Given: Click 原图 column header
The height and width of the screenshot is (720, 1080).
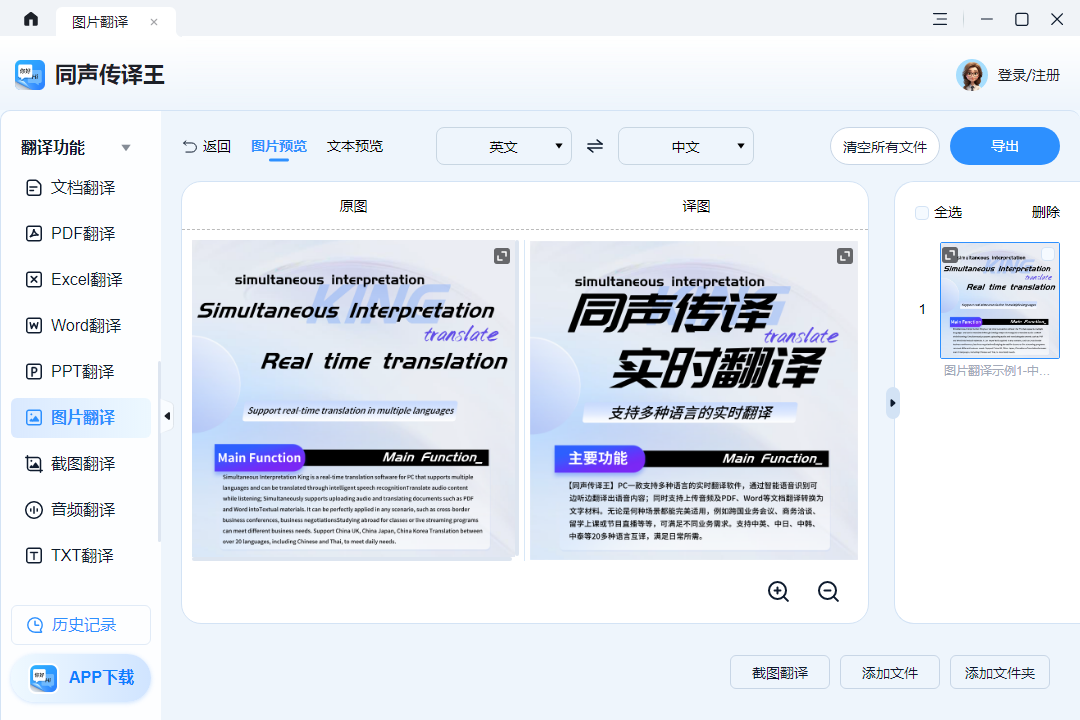Looking at the screenshot, I should point(353,206).
